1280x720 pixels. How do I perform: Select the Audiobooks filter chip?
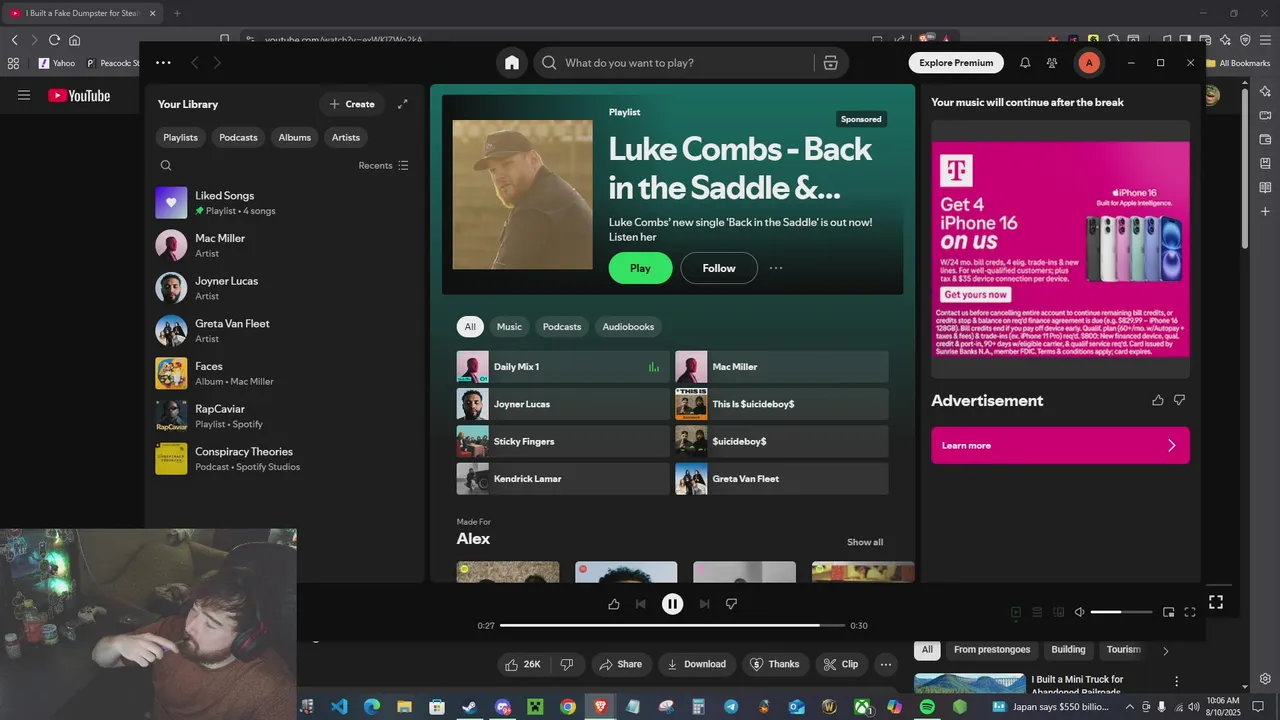click(628, 327)
